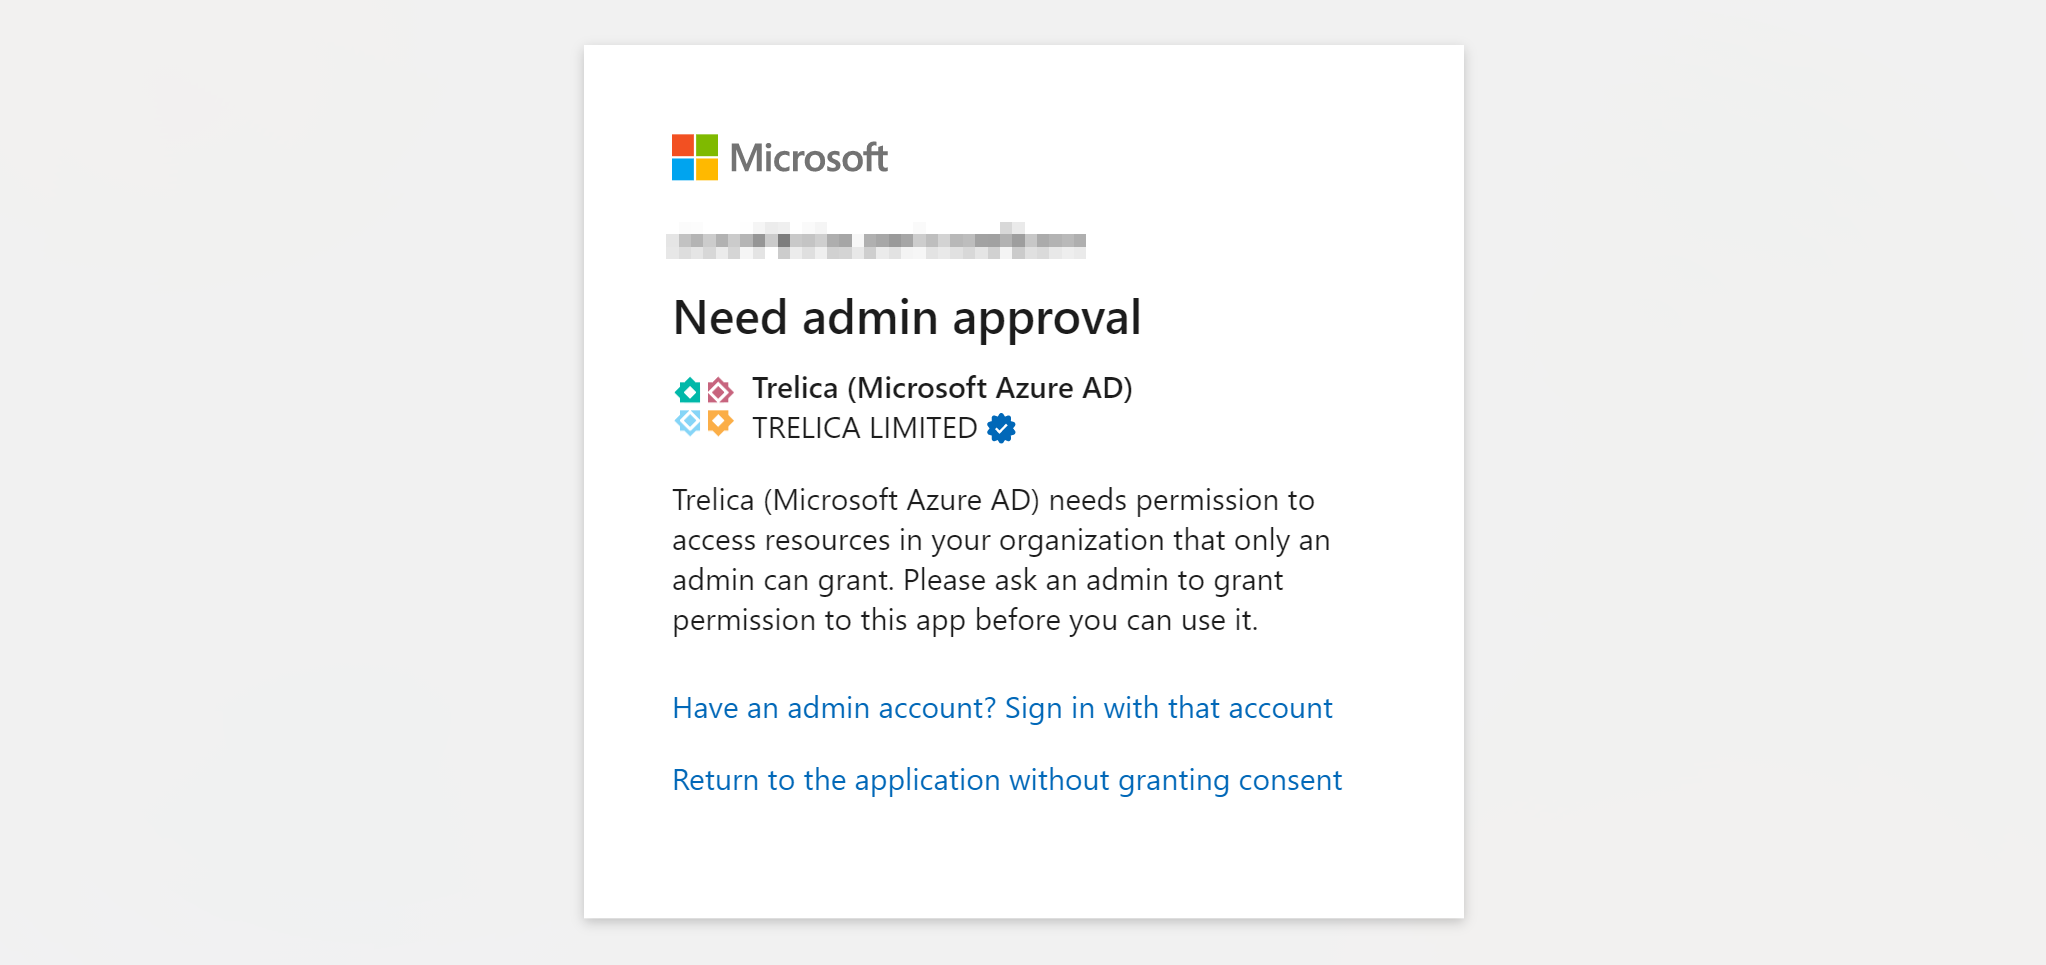Image resolution: width=2046 pixels, height=965 pixels.
Task: Click the blurred account email address
Action: click(x=876, y=241)
